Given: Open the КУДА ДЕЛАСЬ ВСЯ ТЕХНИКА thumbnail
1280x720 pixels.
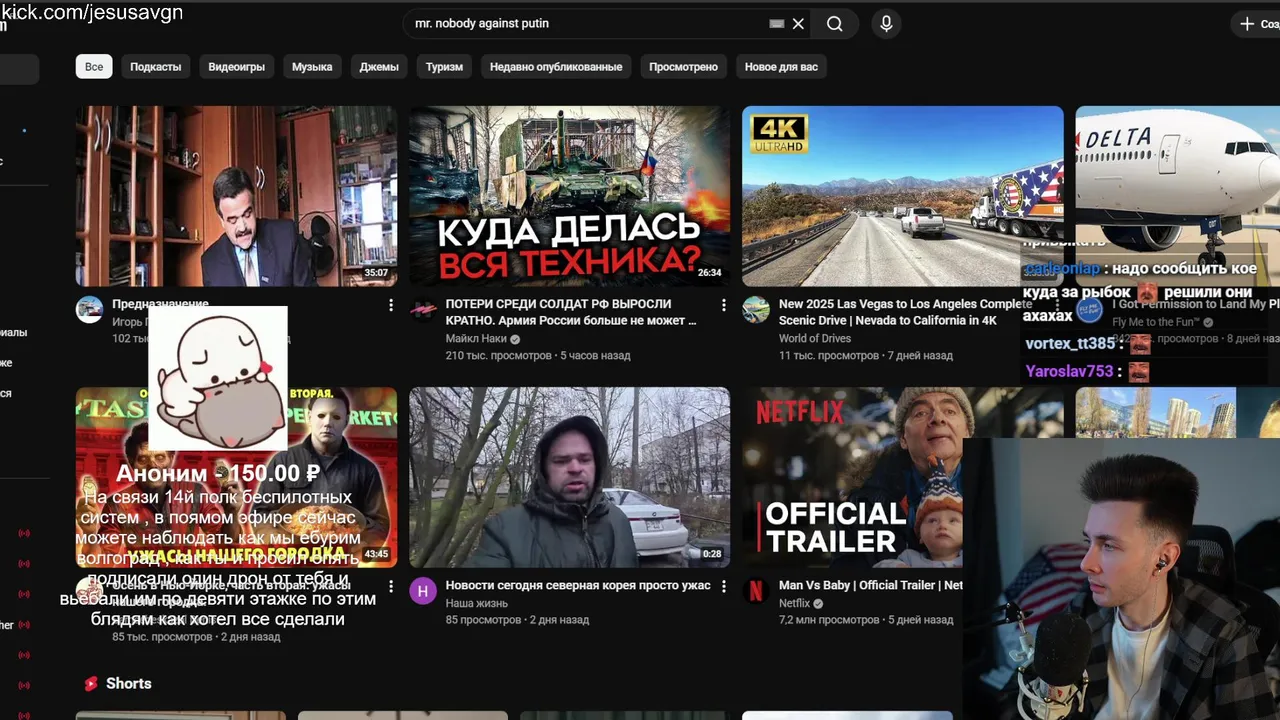Looking at the screenshot, I should click(x=569, y=196).
